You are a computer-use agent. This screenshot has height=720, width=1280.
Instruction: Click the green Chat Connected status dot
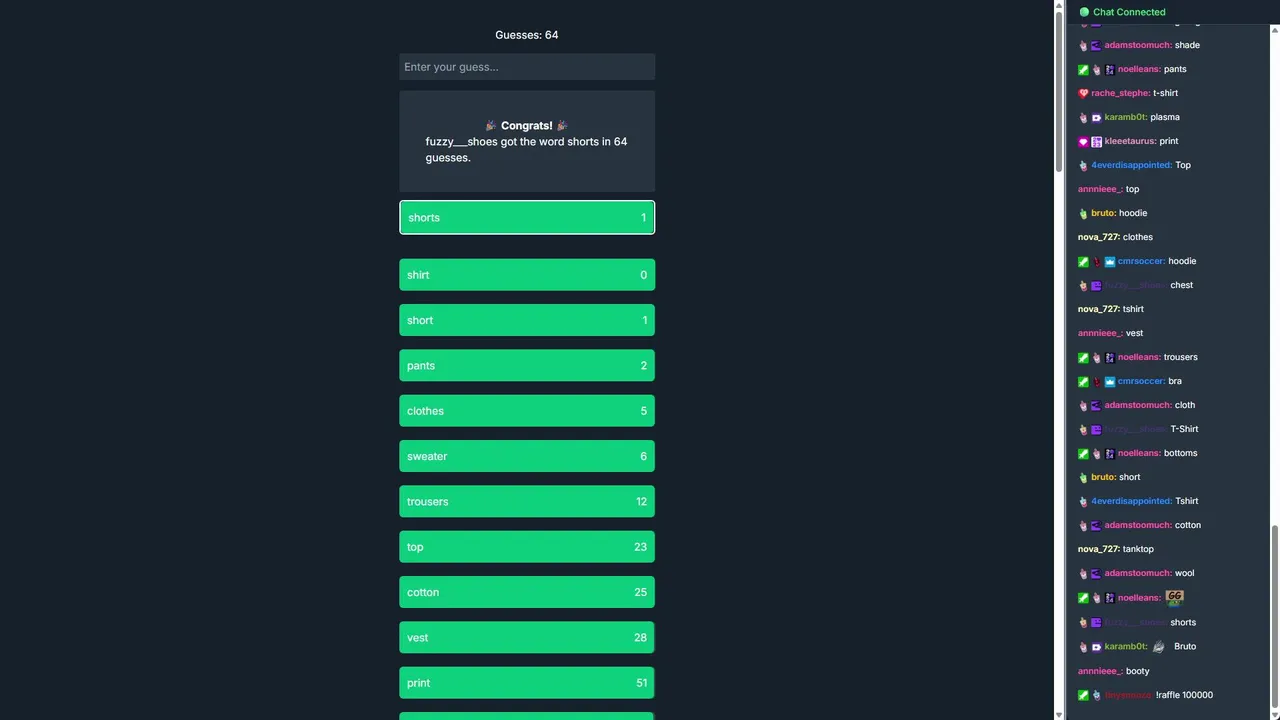(x=1084, y=12)
